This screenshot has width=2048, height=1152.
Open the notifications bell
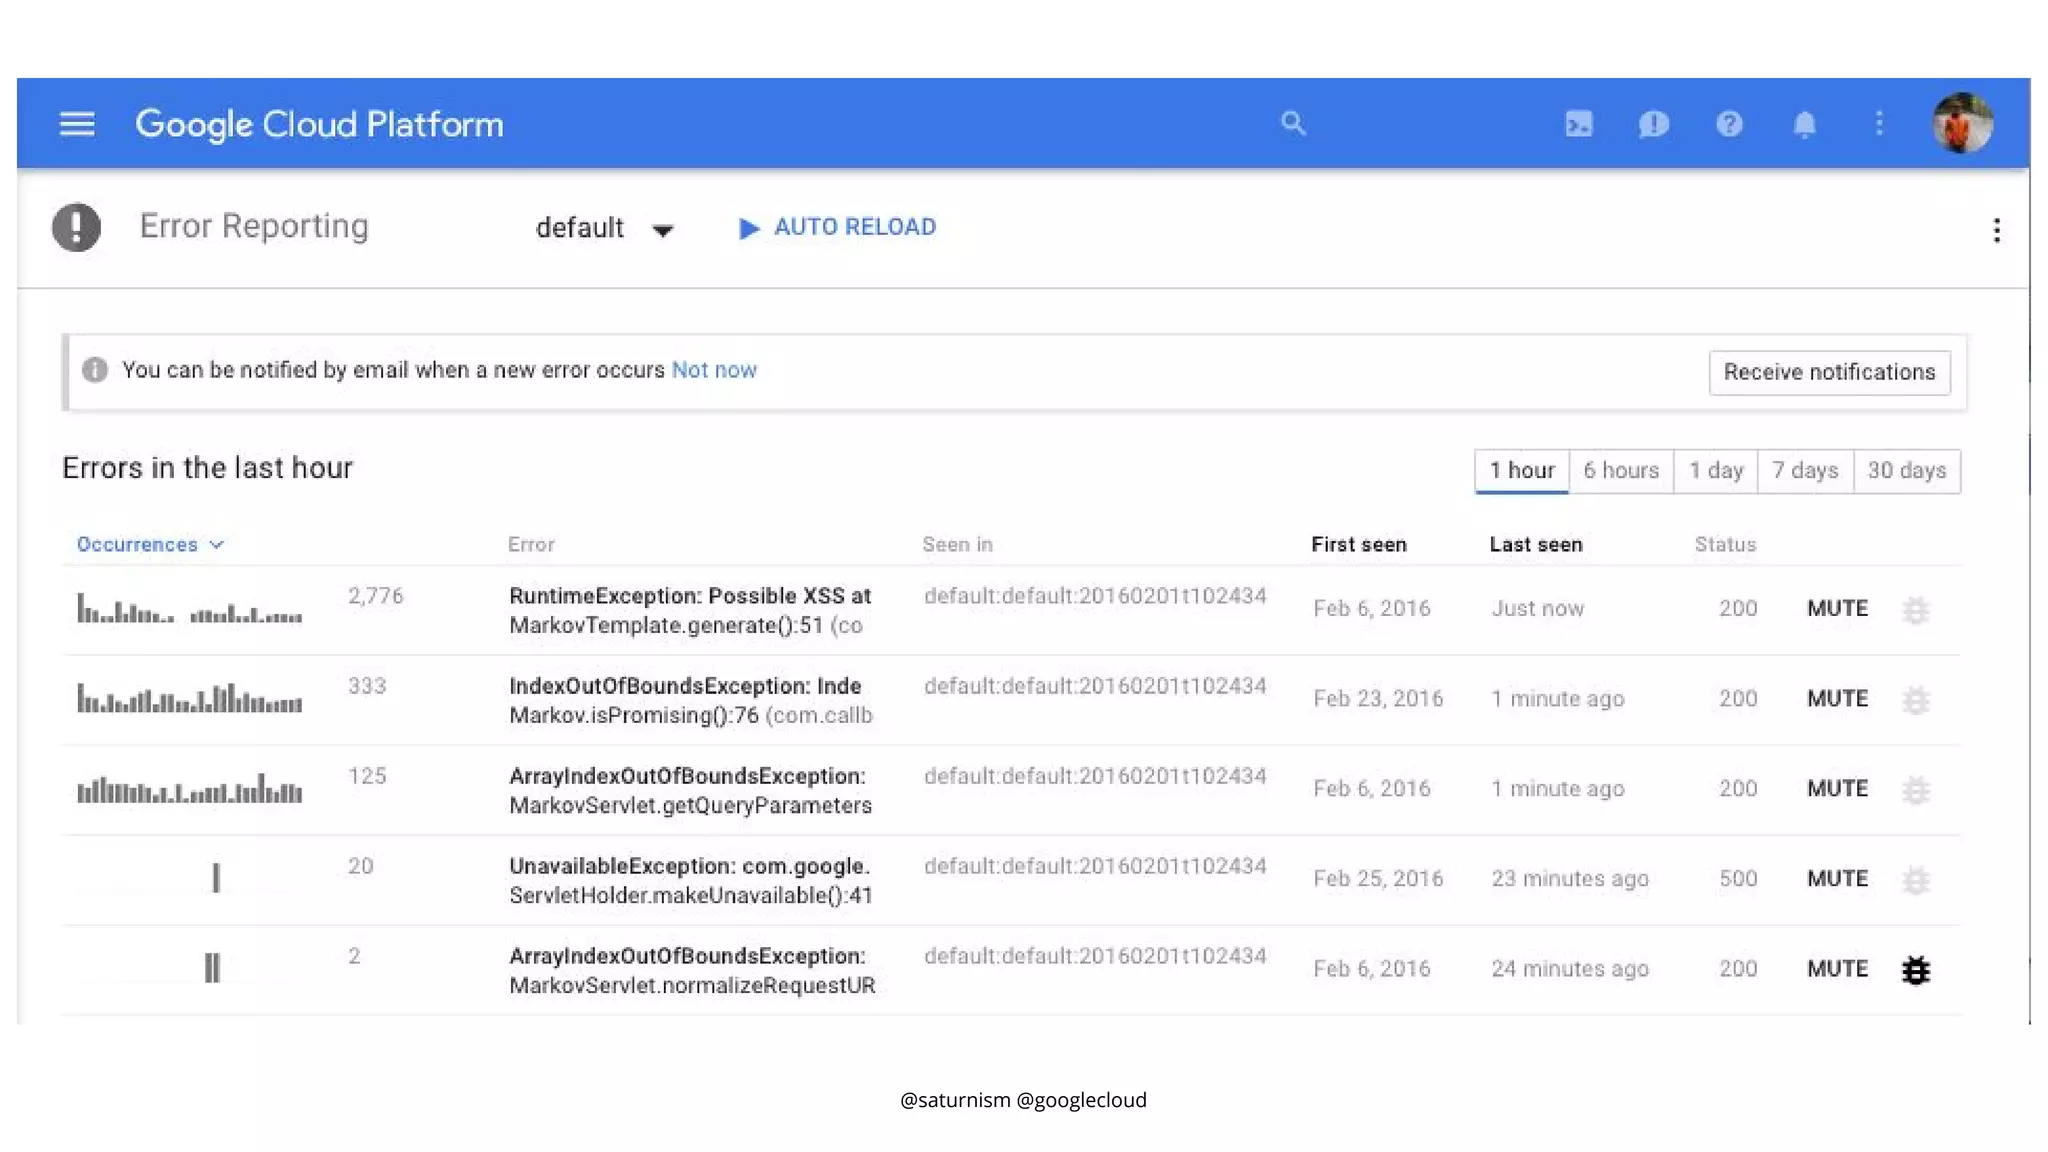1804,124
